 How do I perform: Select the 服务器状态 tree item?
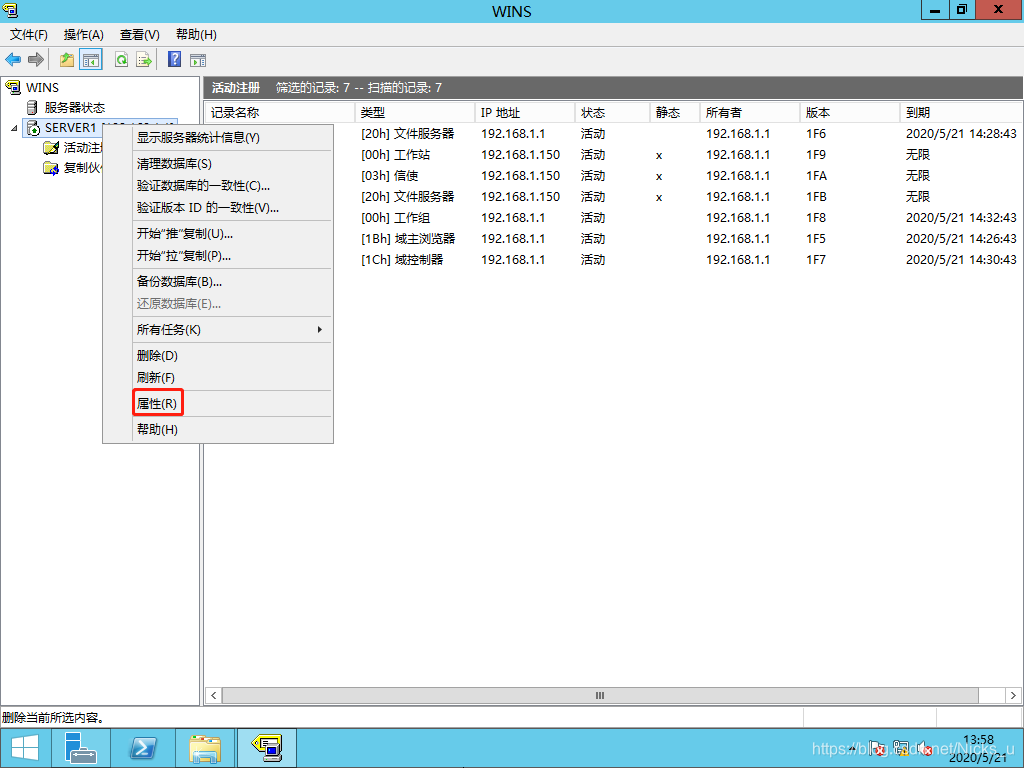pos(74,107)
